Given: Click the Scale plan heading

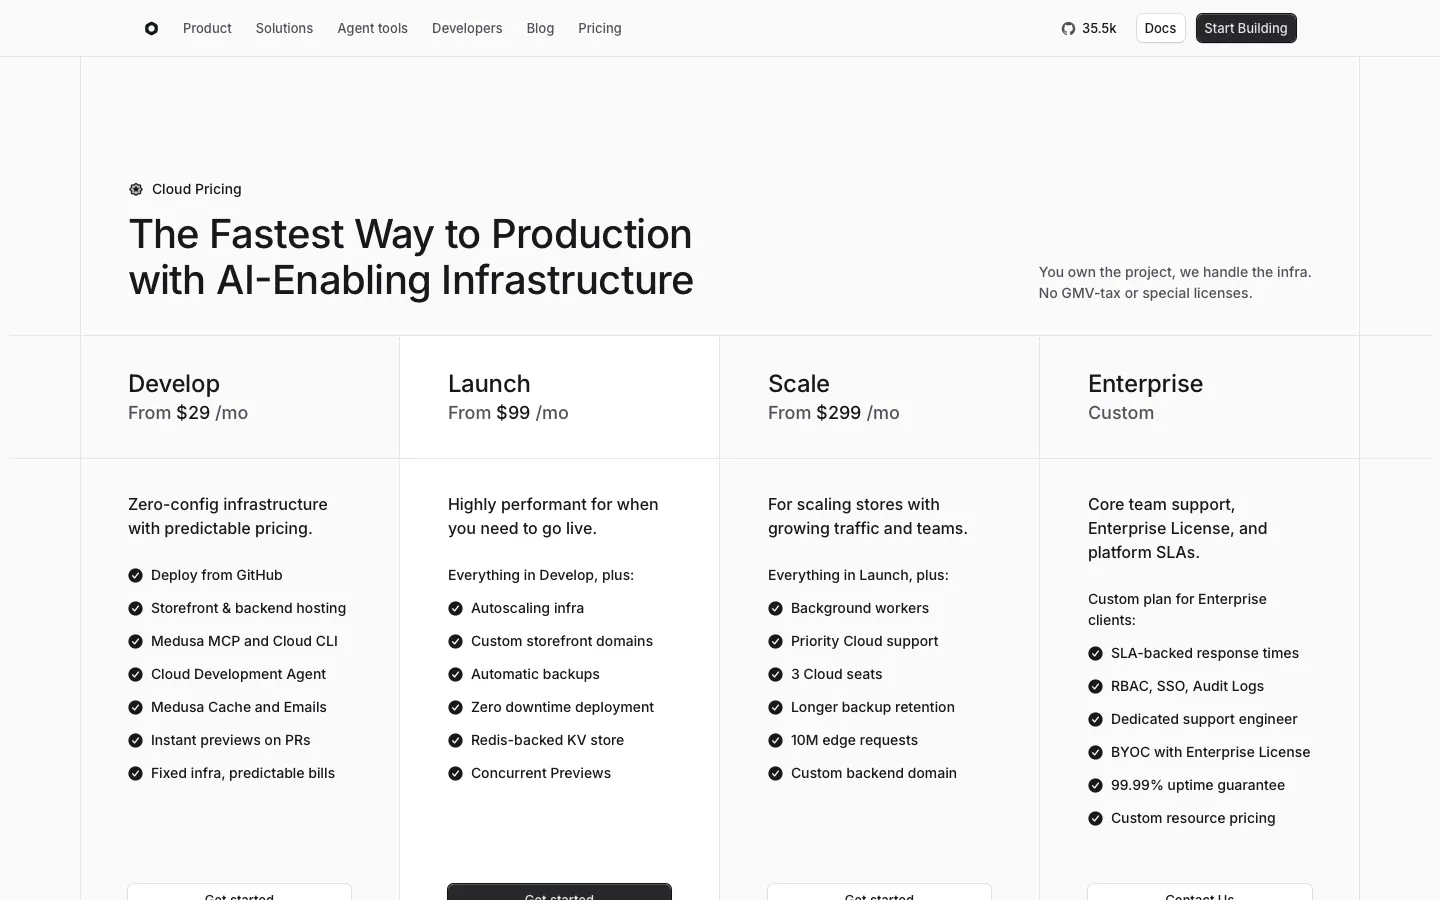Looking at the screenshot, I should (799, 383).
